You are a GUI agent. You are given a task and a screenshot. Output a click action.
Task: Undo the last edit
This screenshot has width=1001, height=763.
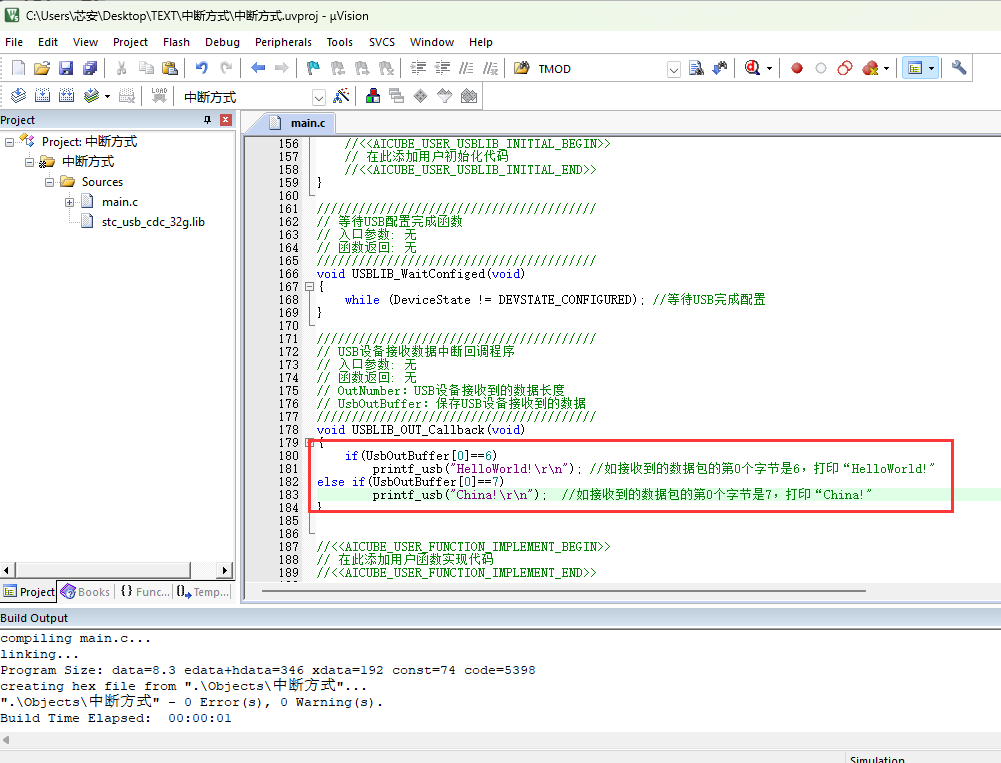[x=202, y=68]
